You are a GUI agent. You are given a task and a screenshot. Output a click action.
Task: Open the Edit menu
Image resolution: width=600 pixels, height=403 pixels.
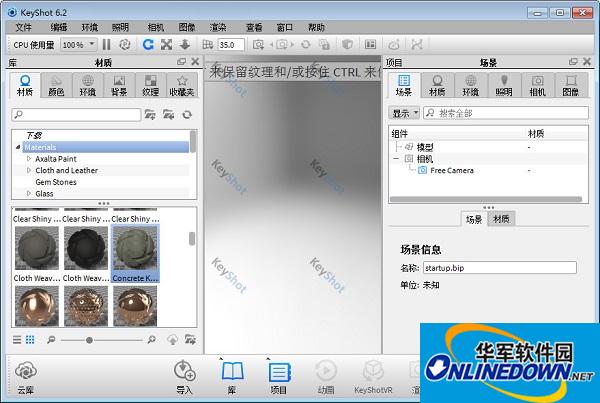coord(59,28)
